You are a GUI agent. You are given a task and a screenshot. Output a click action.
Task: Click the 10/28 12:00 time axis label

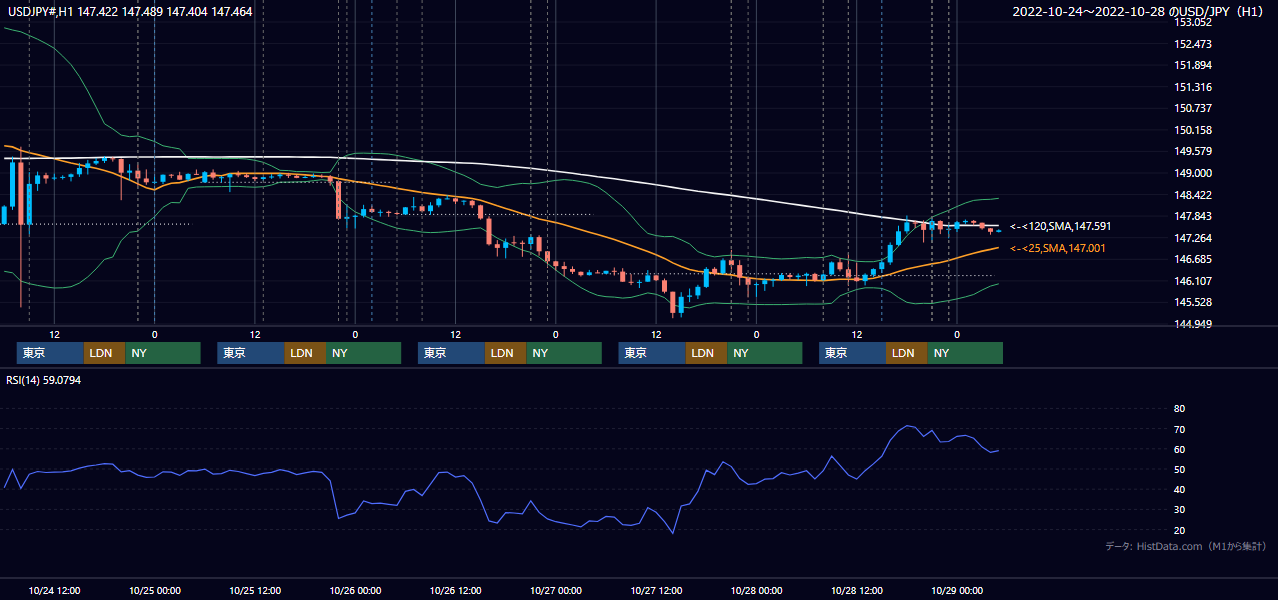857,590
